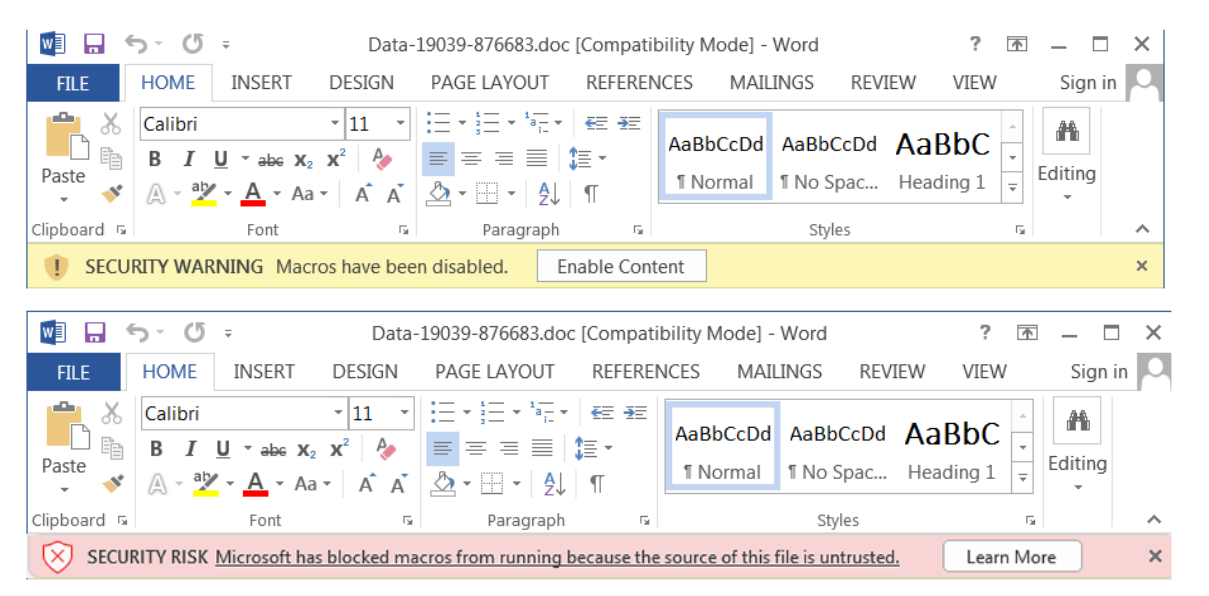Screen dimensions: 1209x596
Task: Click Sort A-Z icon in top window
Action: click(x=549, y=194)
